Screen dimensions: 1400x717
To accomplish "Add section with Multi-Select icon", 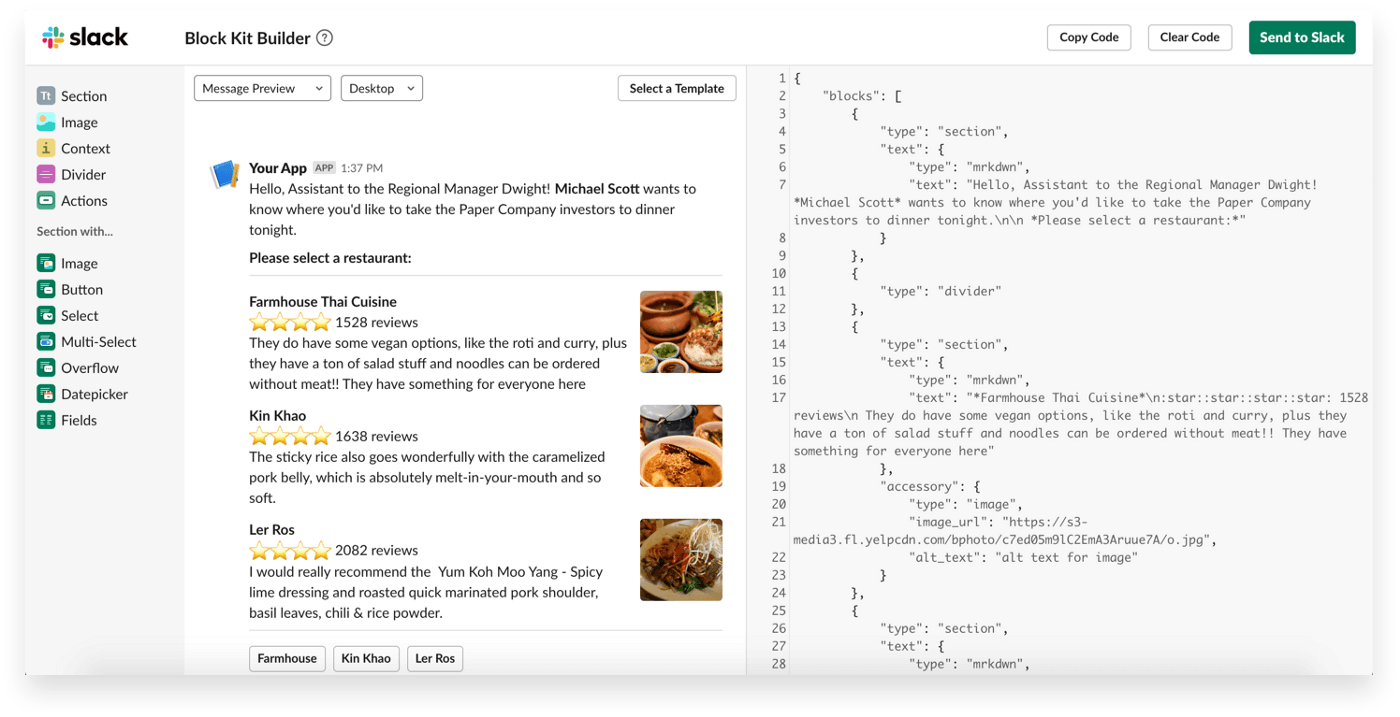I will pyautogui.click(x=46, y=341).
